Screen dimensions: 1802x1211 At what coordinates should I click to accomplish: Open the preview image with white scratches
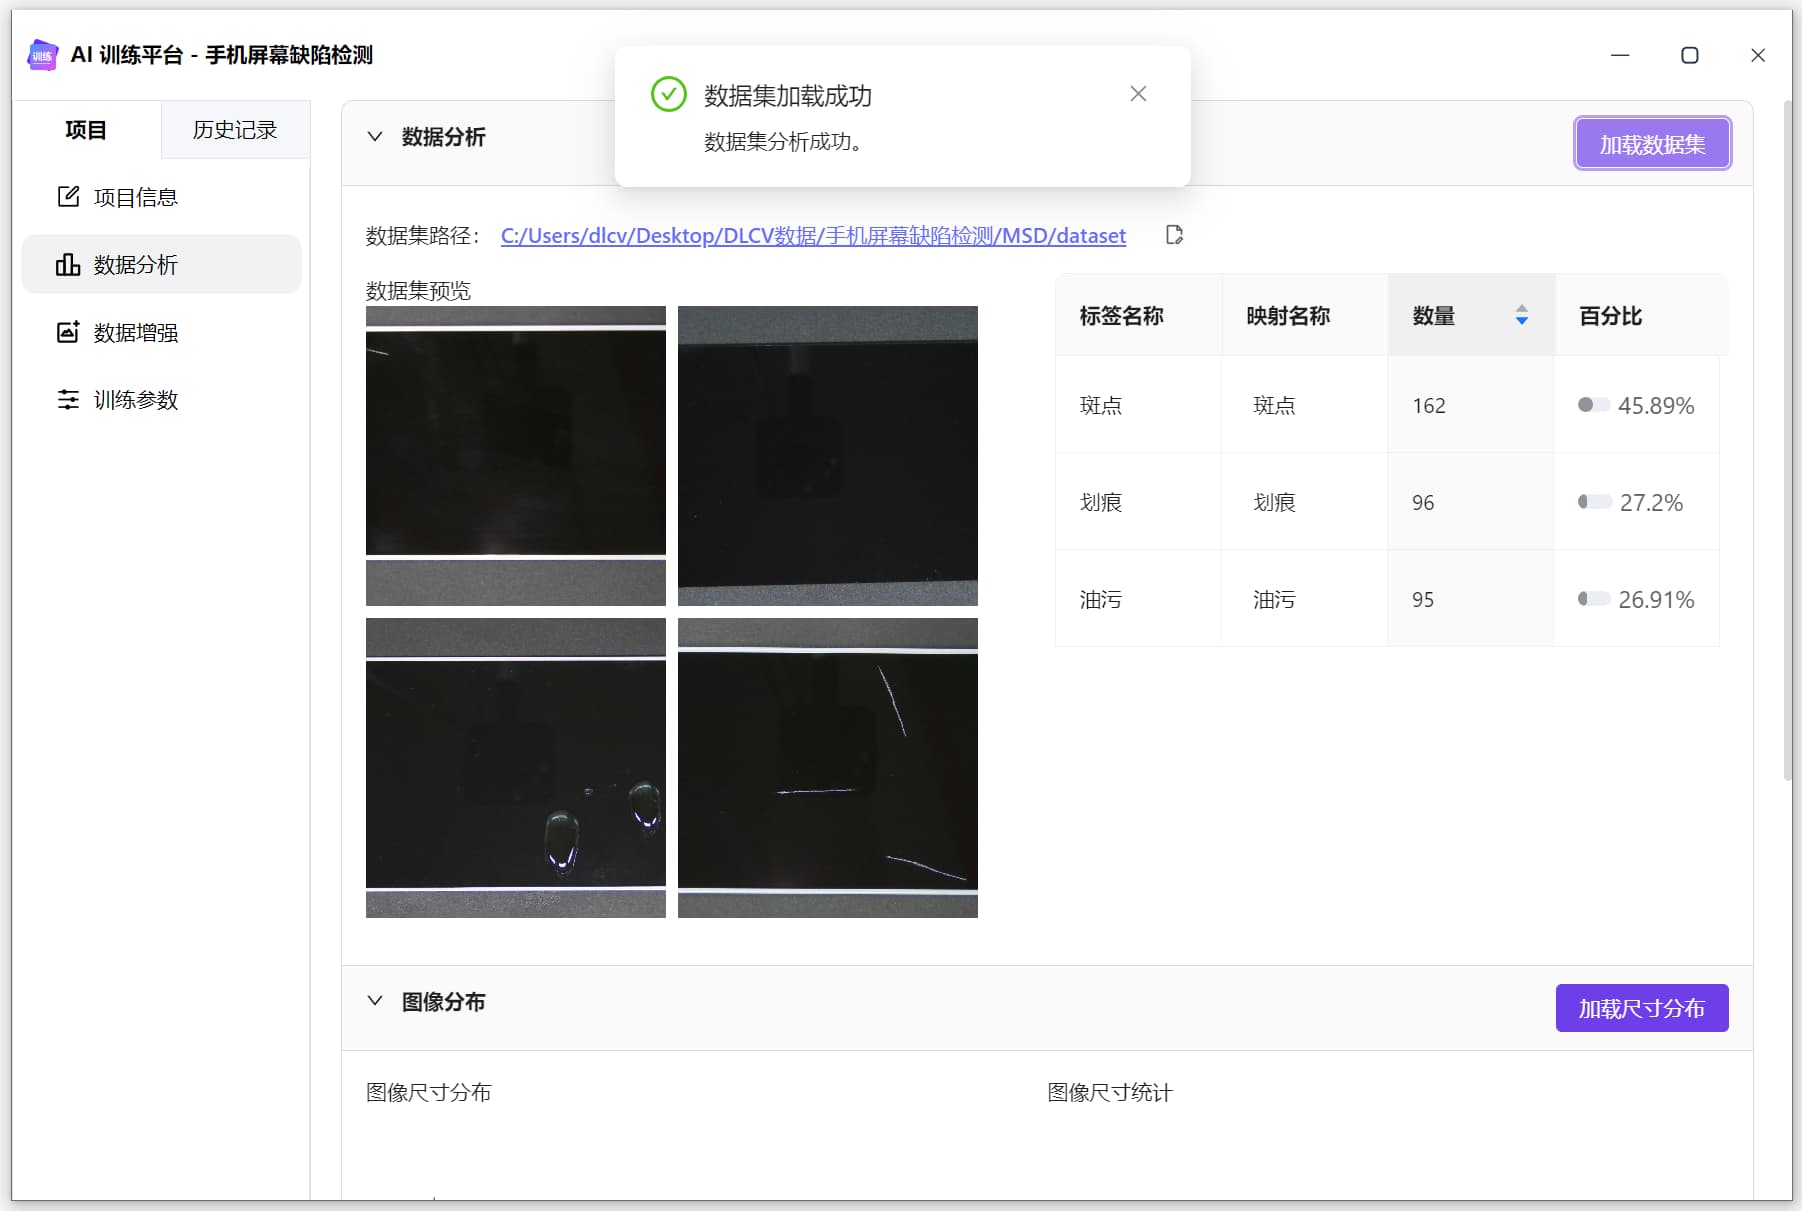coord(828,768)
